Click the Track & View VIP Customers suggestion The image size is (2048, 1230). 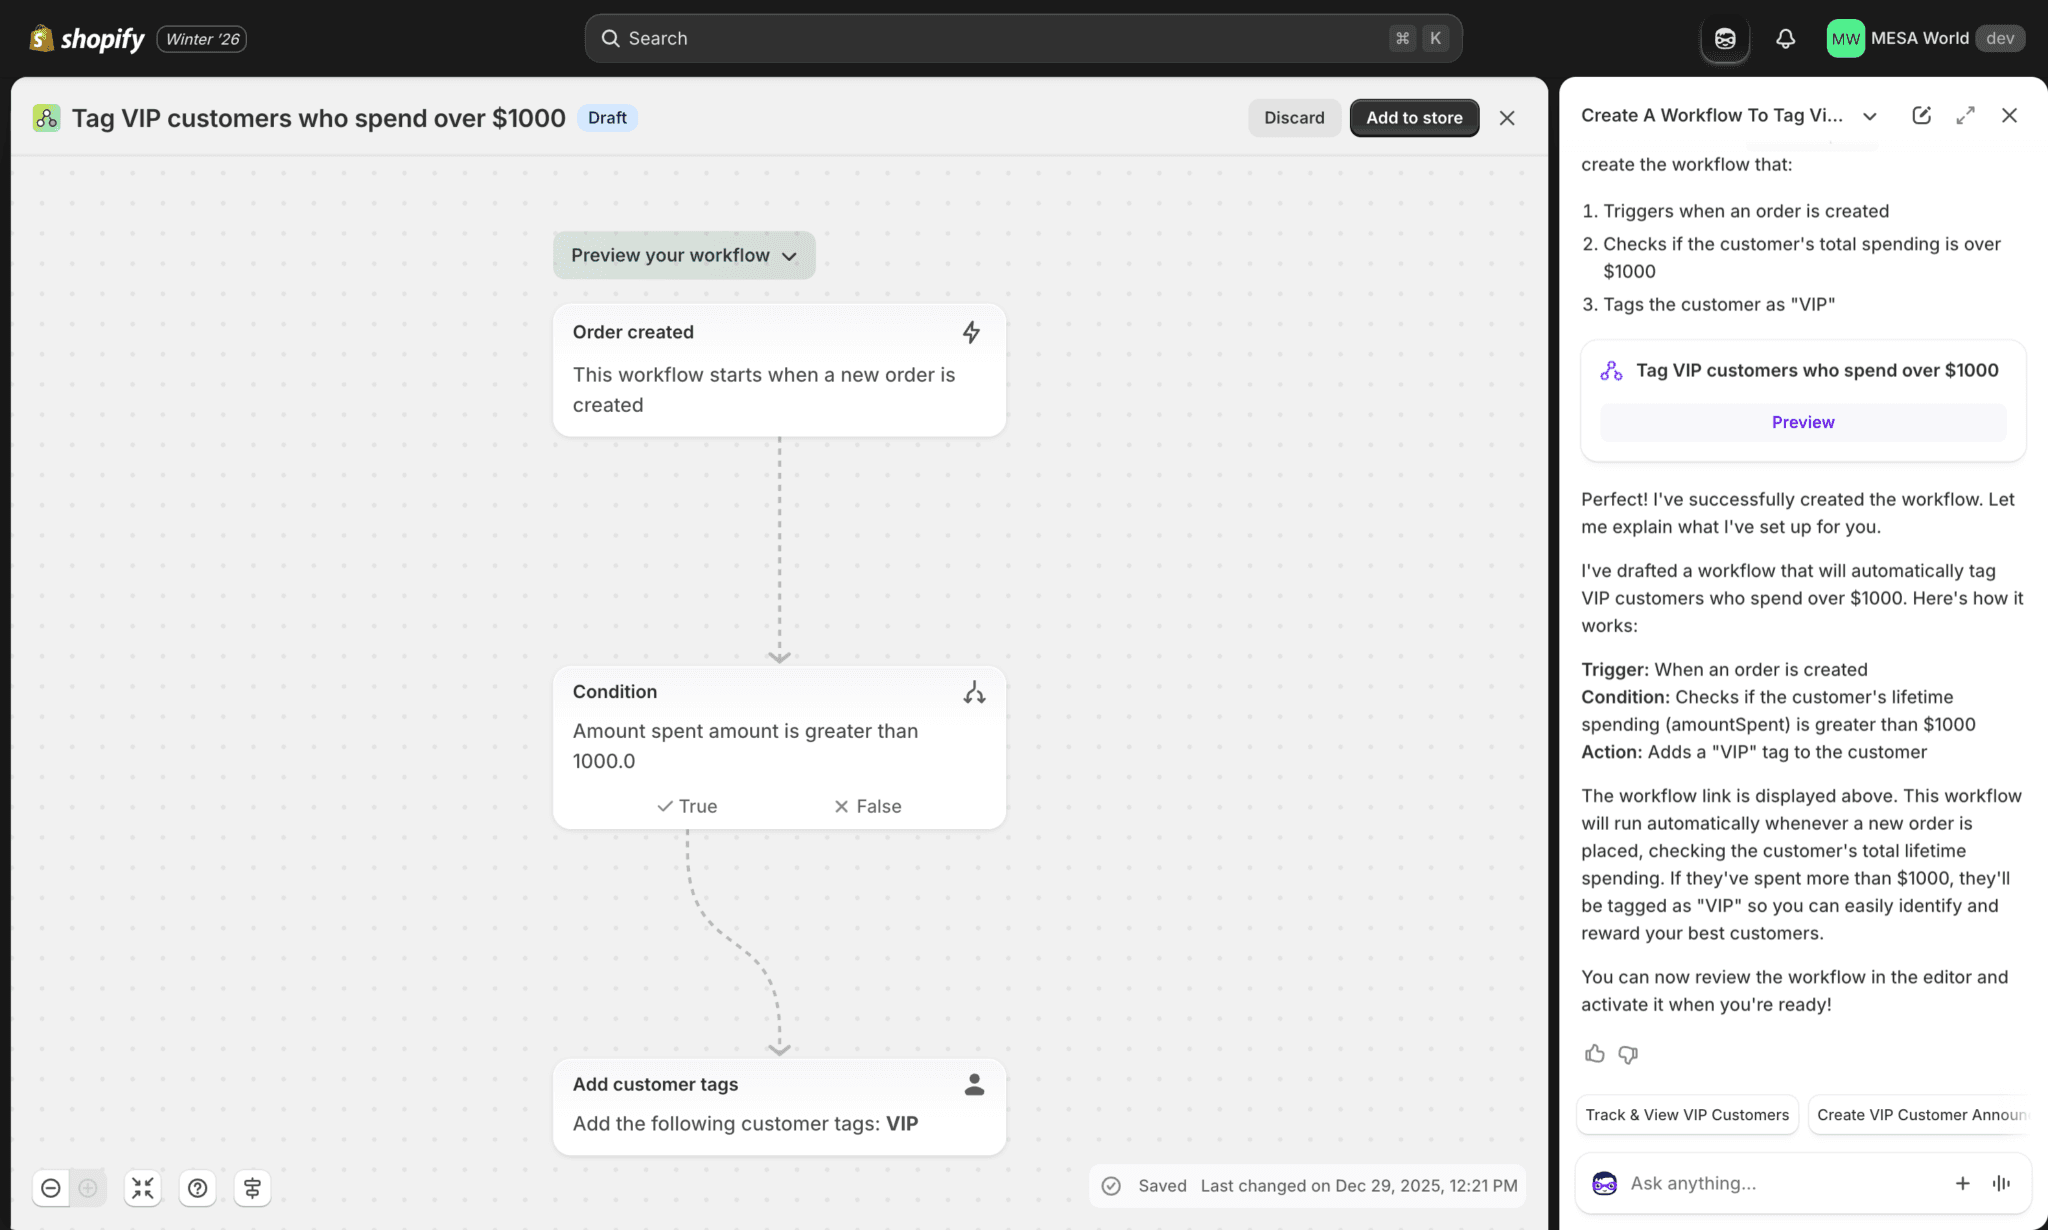coord(1686,1114)
